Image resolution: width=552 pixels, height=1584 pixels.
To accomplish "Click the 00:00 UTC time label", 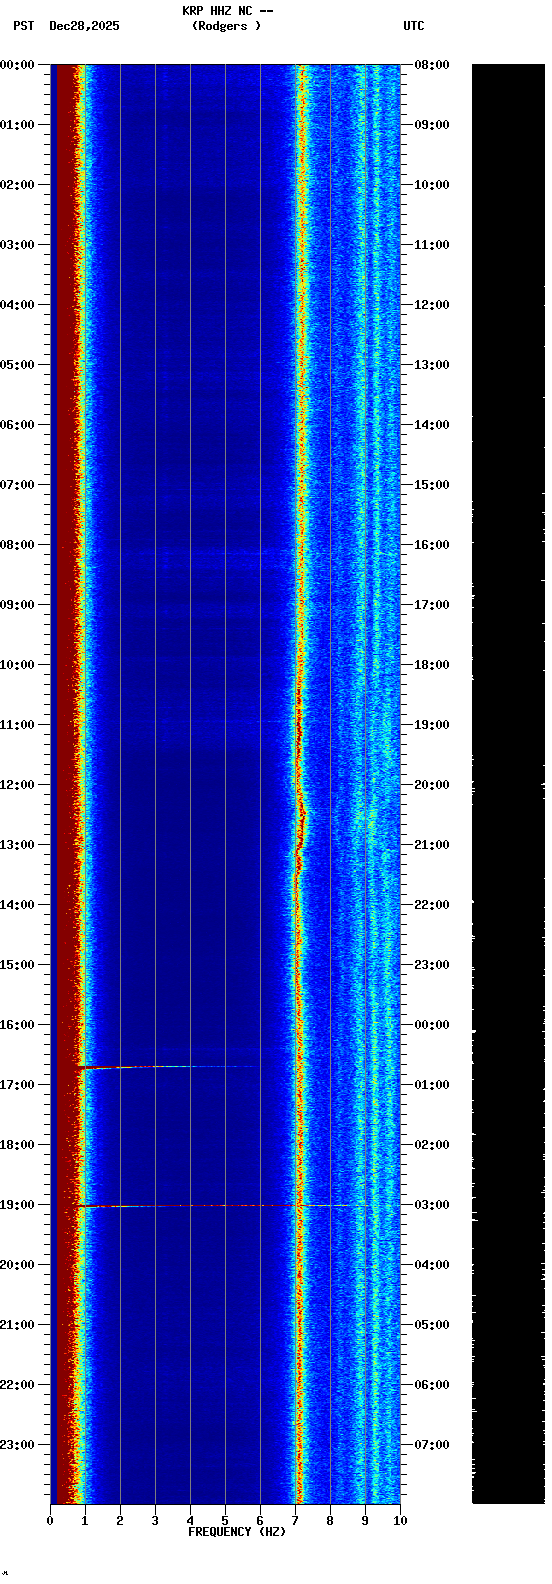I will (432, 1025).
